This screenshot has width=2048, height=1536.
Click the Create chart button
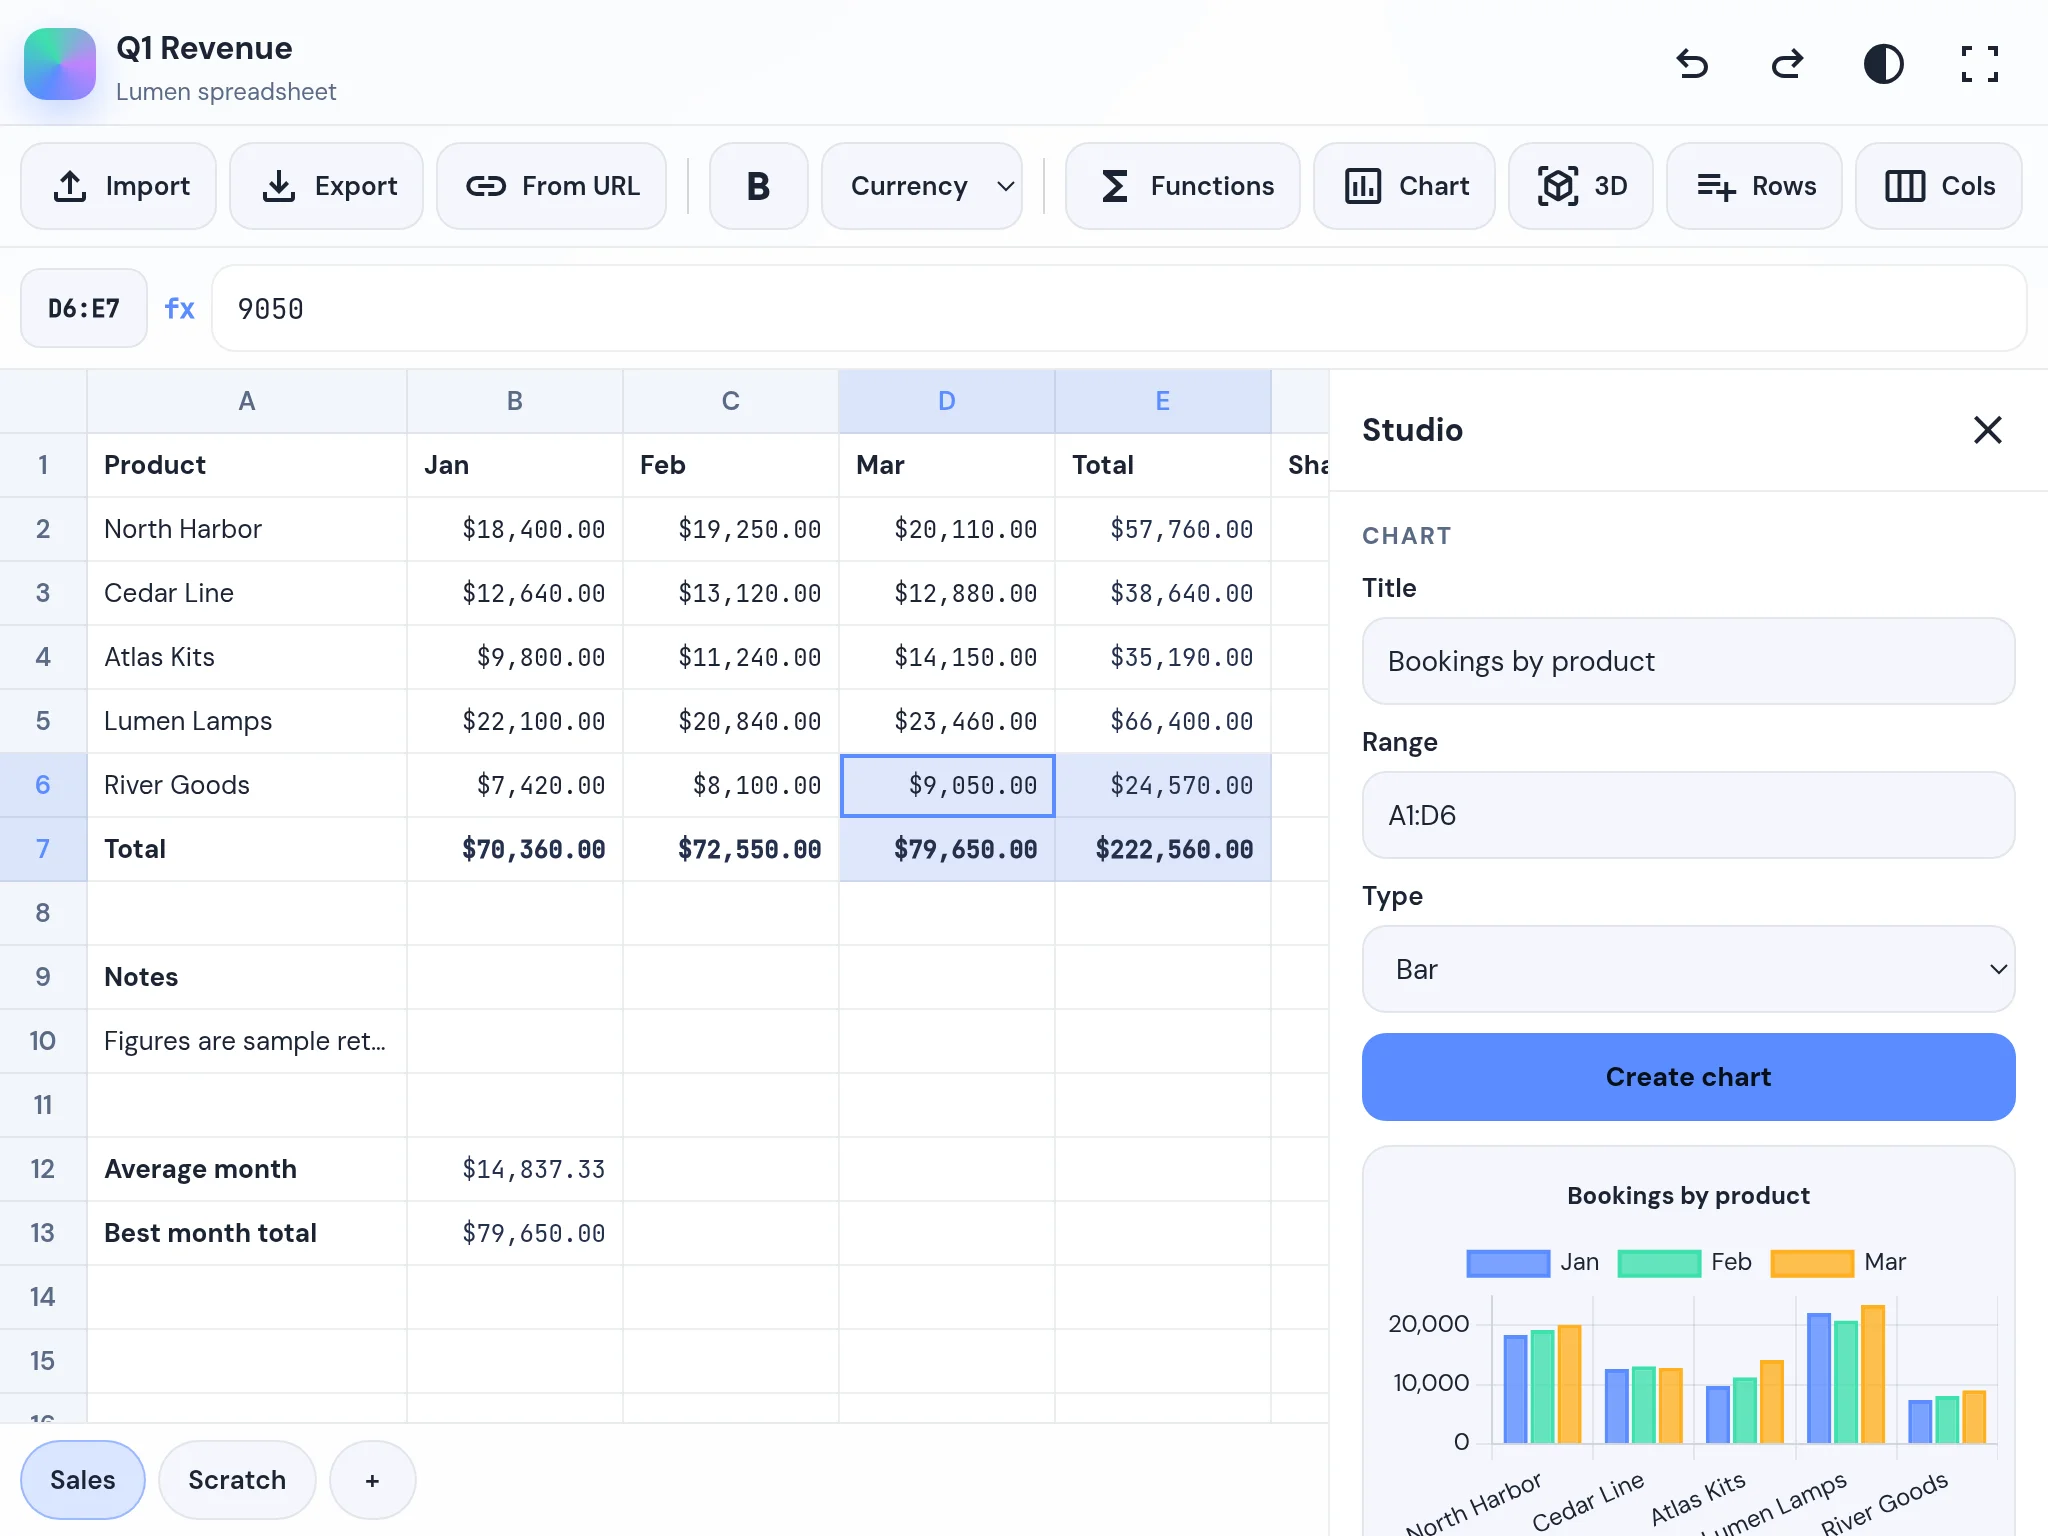click(x=1688, y=1077)
